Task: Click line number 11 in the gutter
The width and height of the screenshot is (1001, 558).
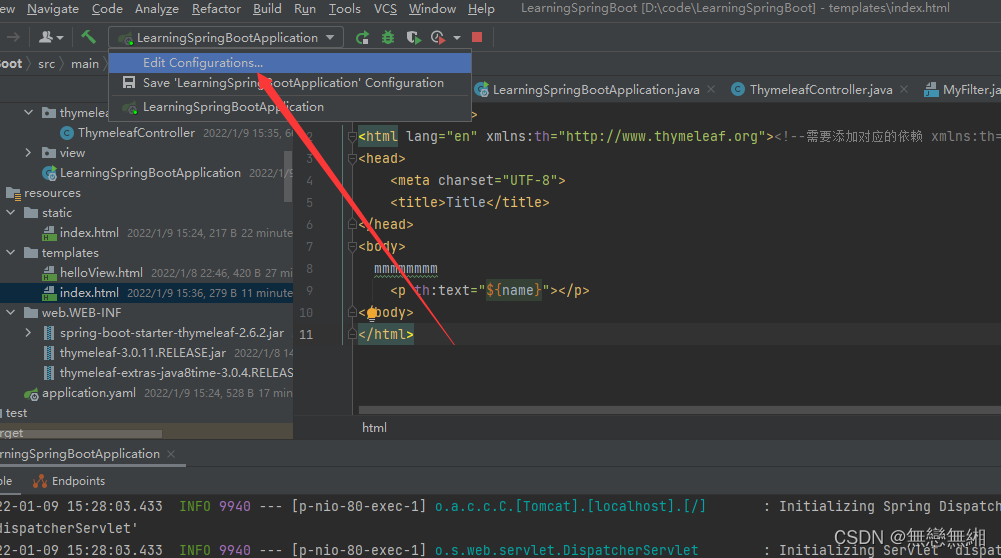Action: tap(306, 335)
